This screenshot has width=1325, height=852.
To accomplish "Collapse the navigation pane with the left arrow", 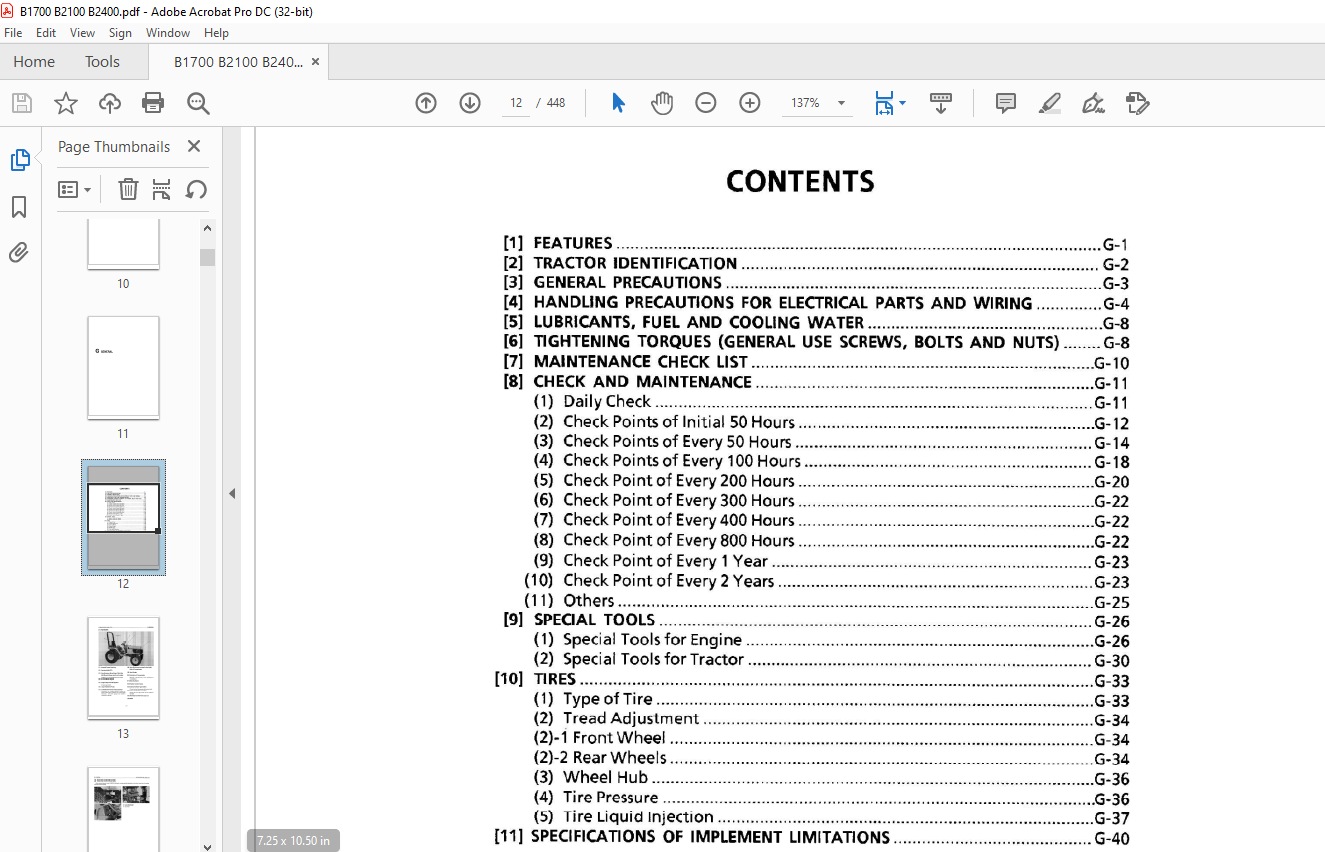I will pos(232,493).
